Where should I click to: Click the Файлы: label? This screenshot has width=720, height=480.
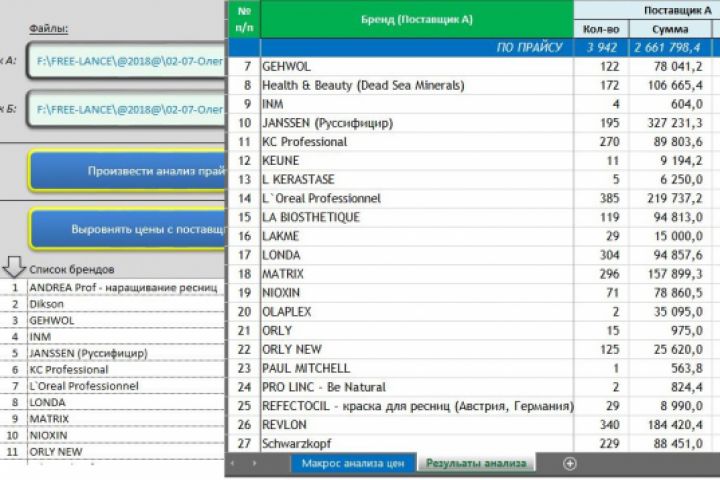coord(48,28)
